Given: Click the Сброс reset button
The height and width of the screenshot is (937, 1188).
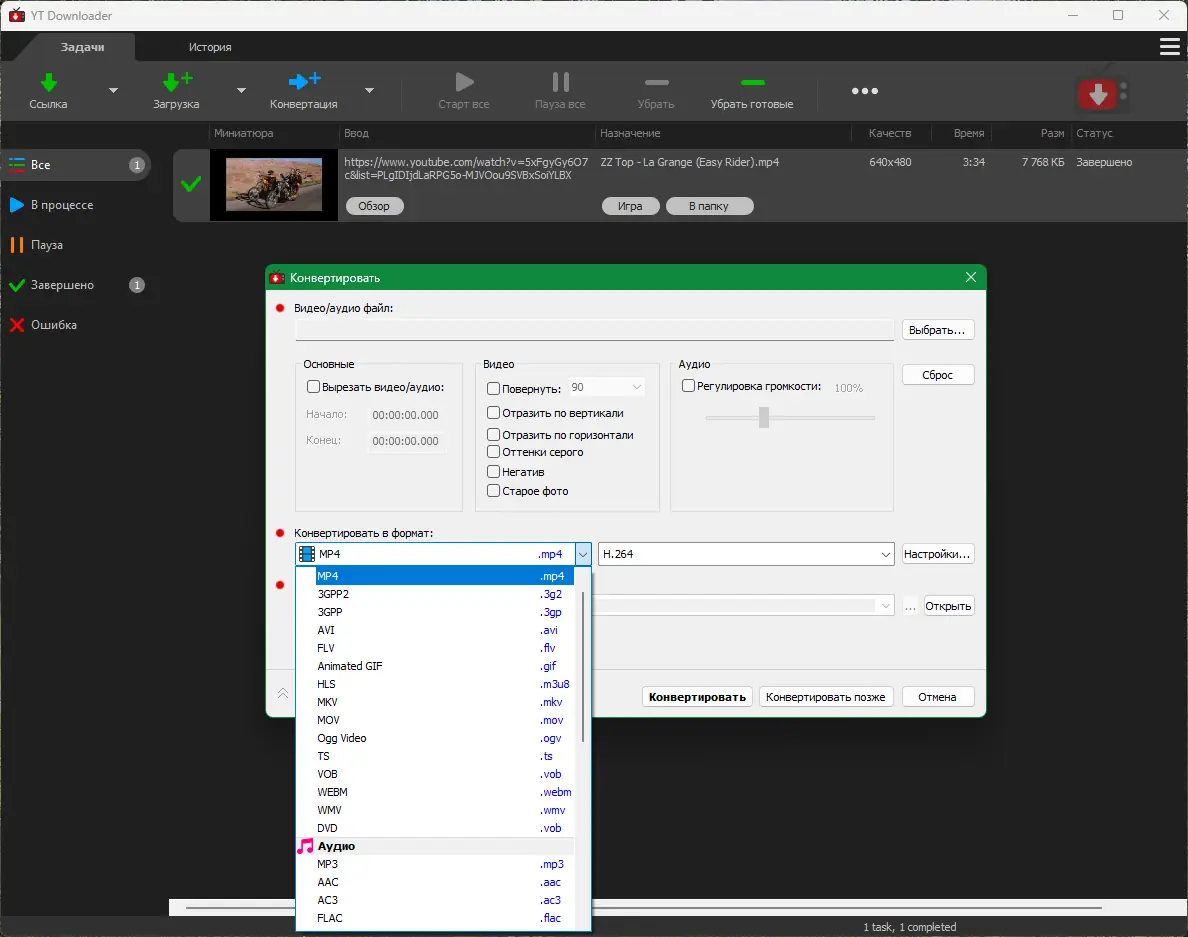Looking at the screenshot, I should (937, 374).
